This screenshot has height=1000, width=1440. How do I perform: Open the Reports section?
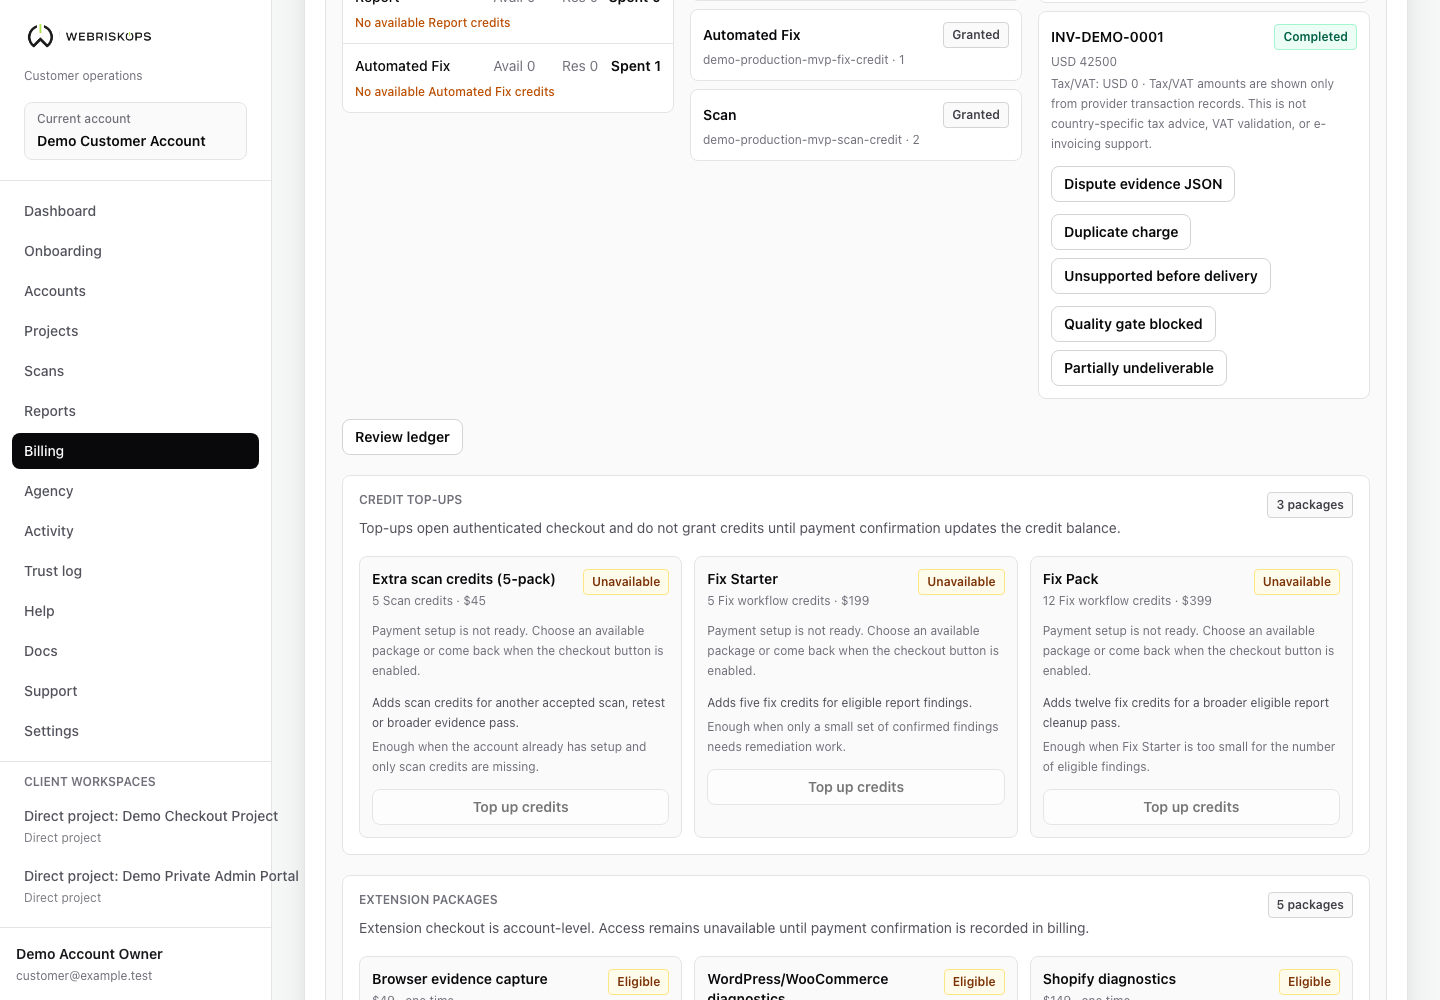pyautogui.click(x=135, y=411)
